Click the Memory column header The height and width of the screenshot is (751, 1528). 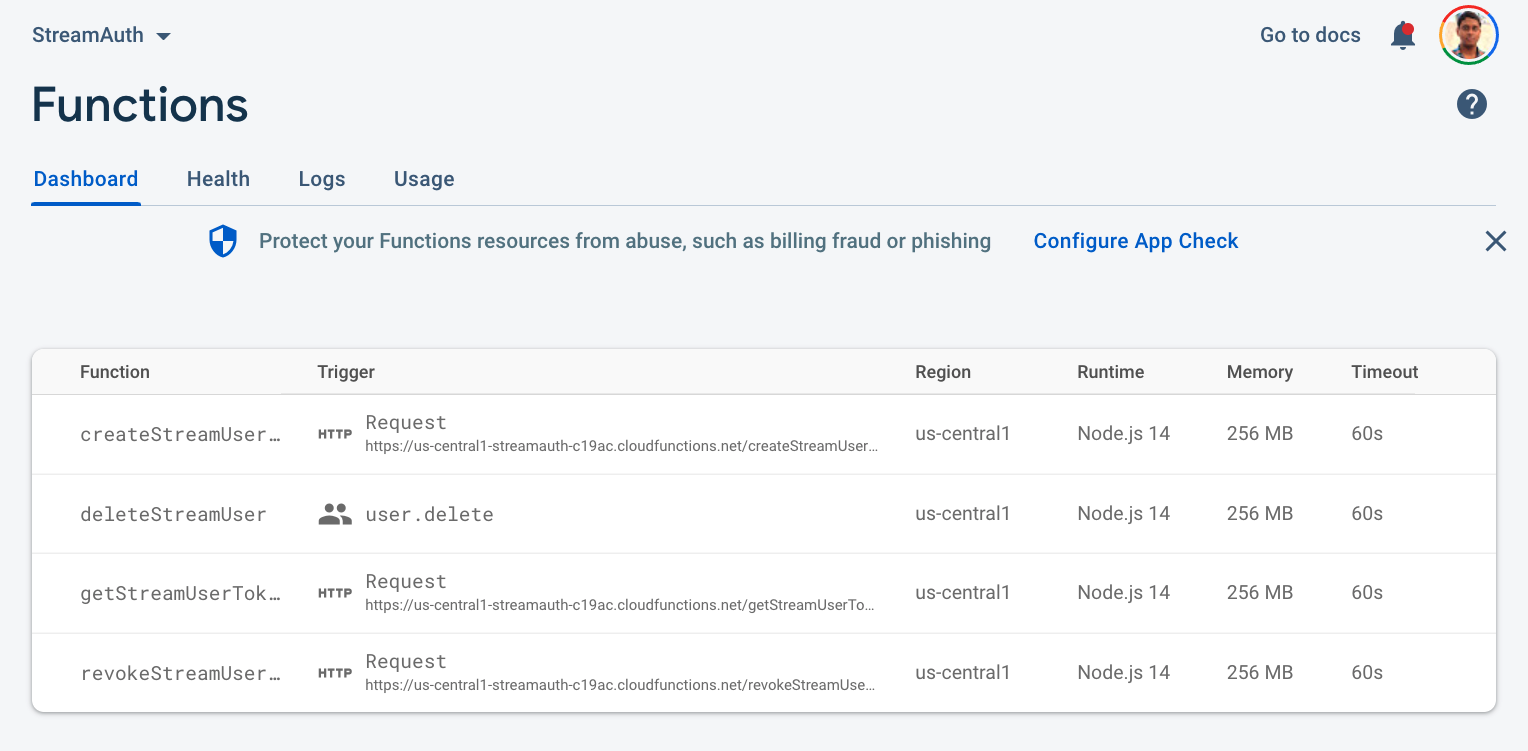[1260, 372]
